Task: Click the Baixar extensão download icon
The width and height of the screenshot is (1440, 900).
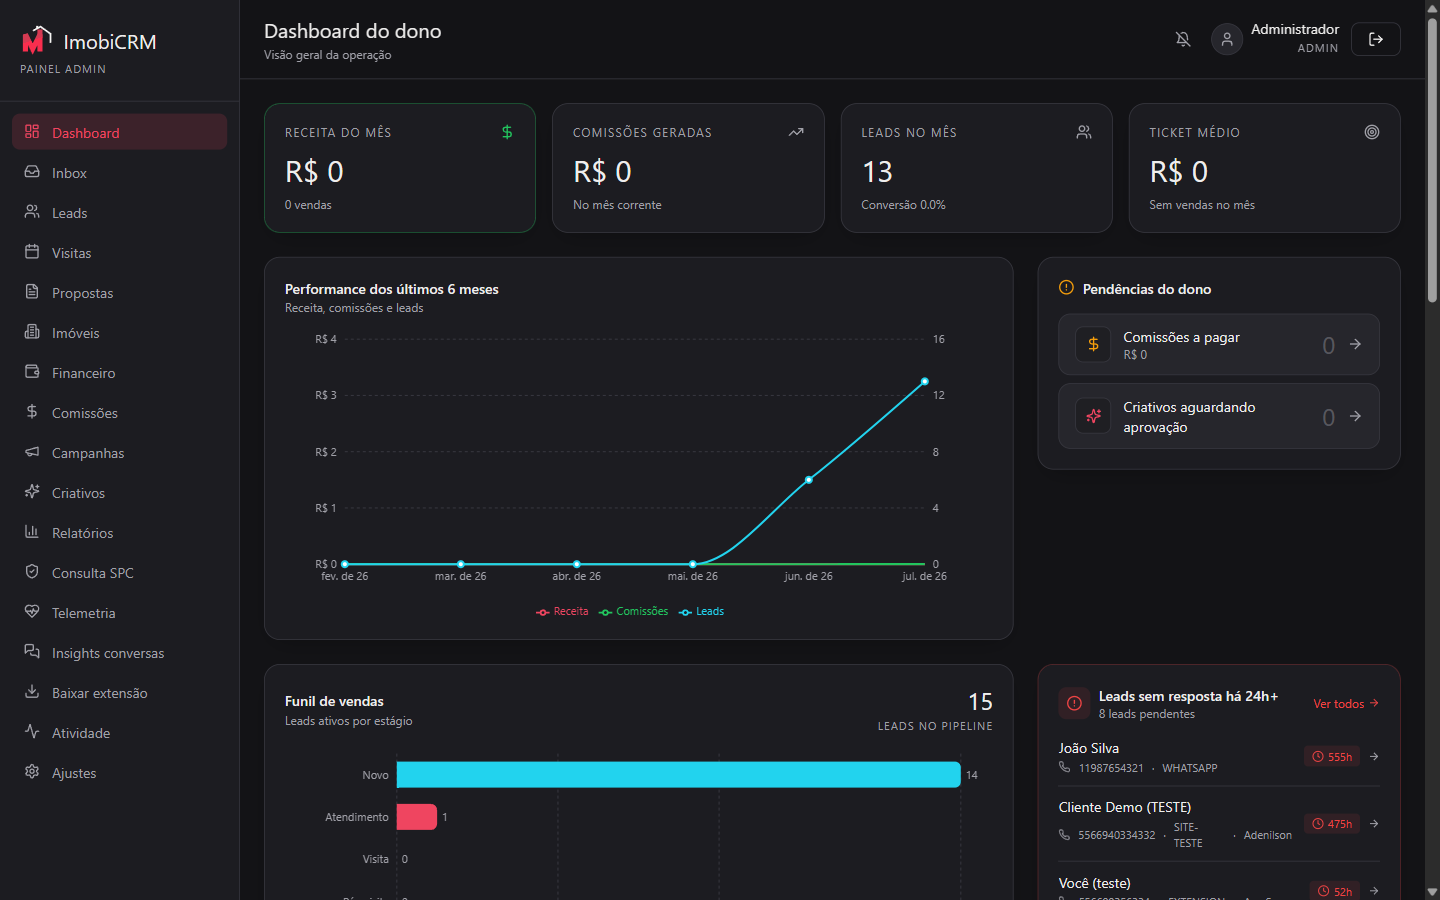Action: [x=32, y=692]
